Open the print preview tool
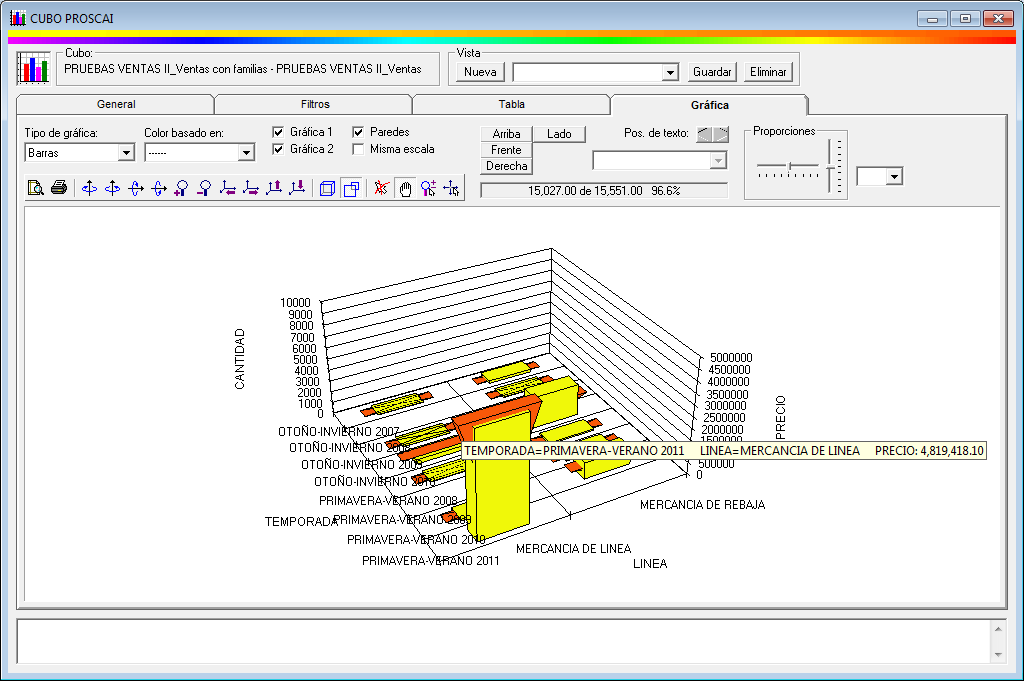The width and height of the screenshot is (1024, 681). tap(35, 189)
